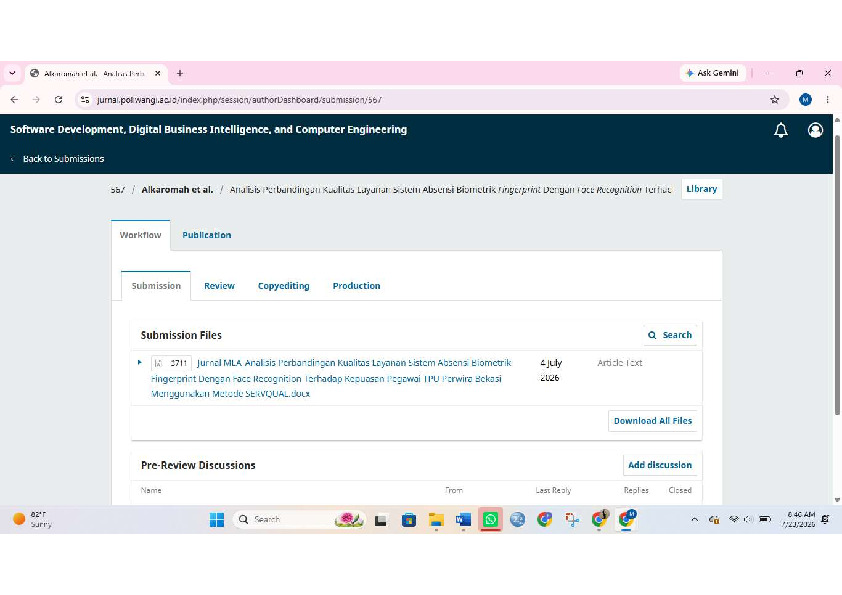The height and width of the screenshot is (595, 842).
Task: Select the Workflow tab
Action: [141, 235]
